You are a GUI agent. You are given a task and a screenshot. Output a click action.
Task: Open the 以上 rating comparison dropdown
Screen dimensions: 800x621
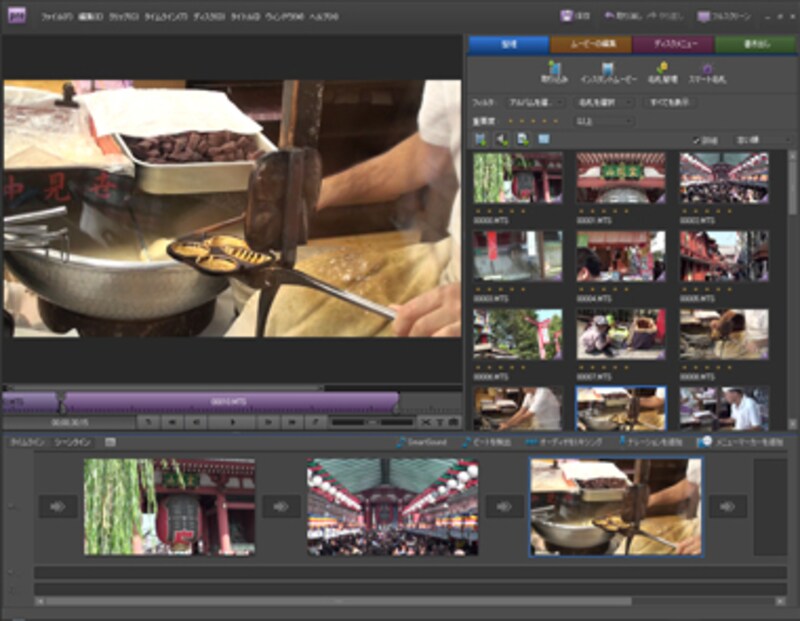pos(605,120)
